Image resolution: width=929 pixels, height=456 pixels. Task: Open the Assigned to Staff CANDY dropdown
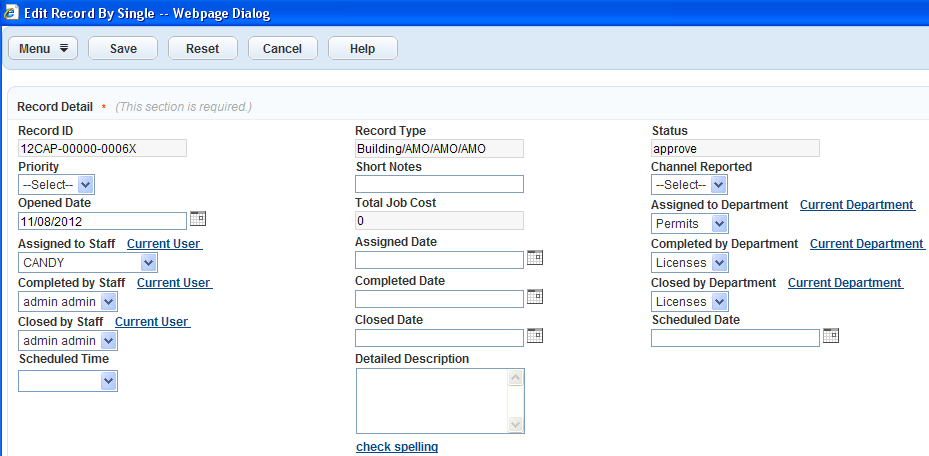(x=148, y=263)
